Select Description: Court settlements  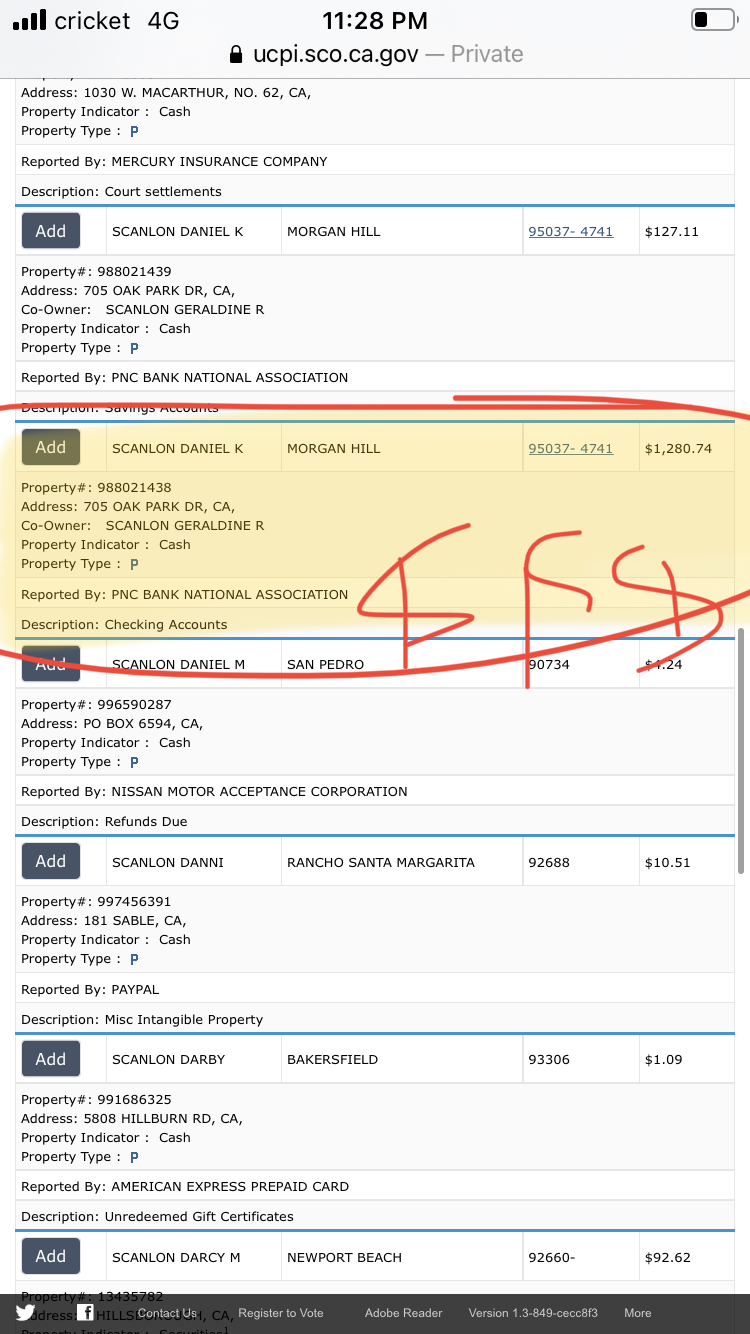click(x=121, y=191)
